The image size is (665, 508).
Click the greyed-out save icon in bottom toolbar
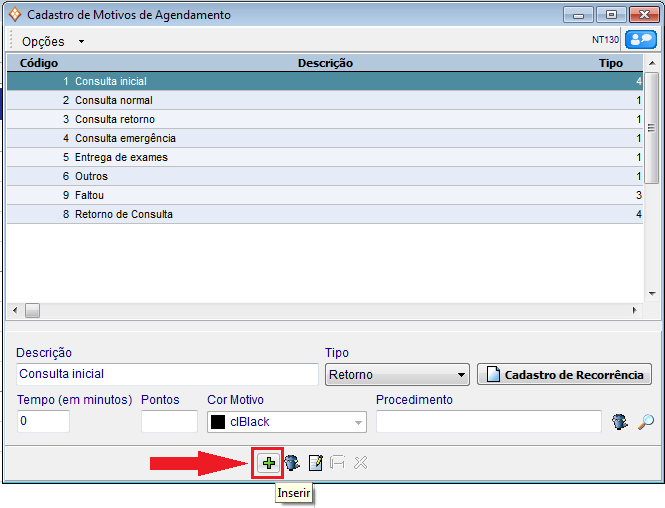pos(338,463)
